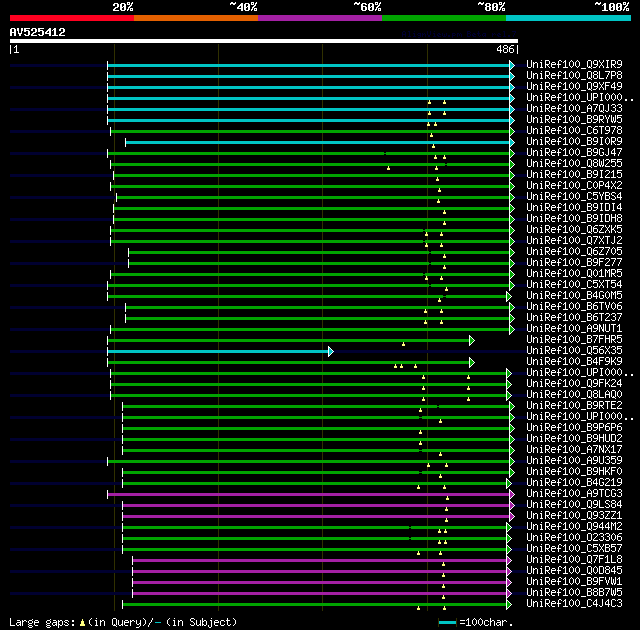Click the UniRef100_B9RYW5 label

574,120
